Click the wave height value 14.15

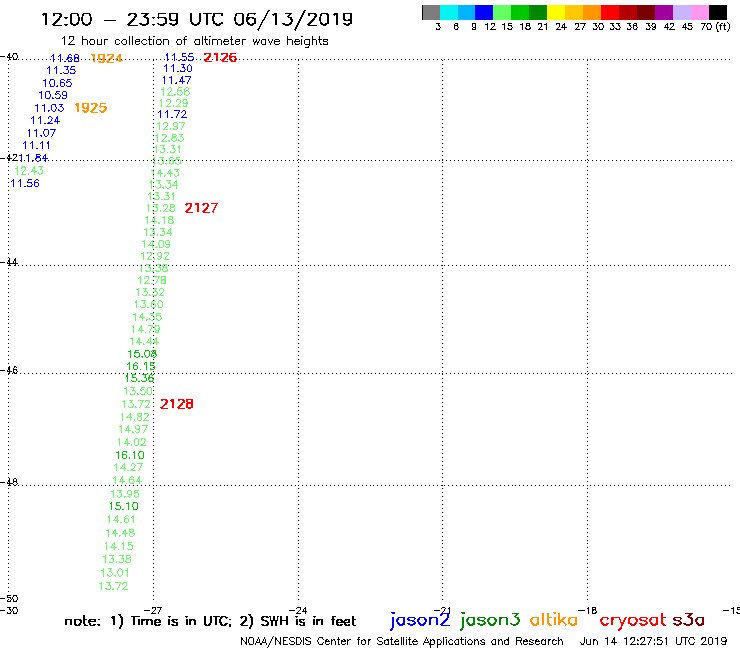118,546
